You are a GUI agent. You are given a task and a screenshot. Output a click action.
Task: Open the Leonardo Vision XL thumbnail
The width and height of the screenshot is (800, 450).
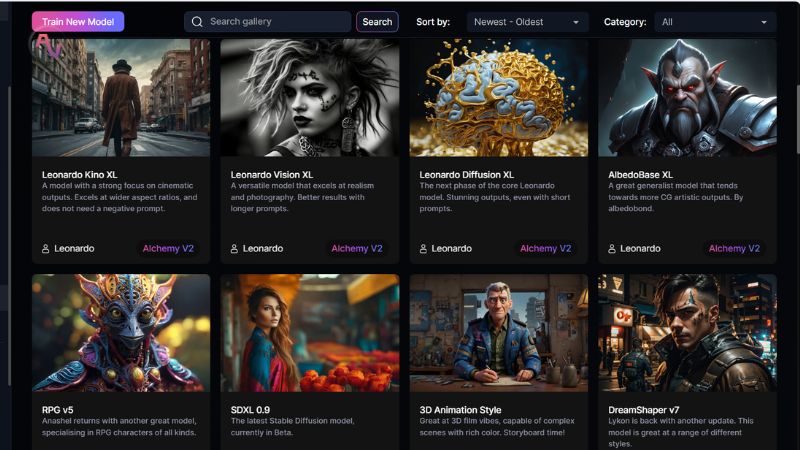310,97
